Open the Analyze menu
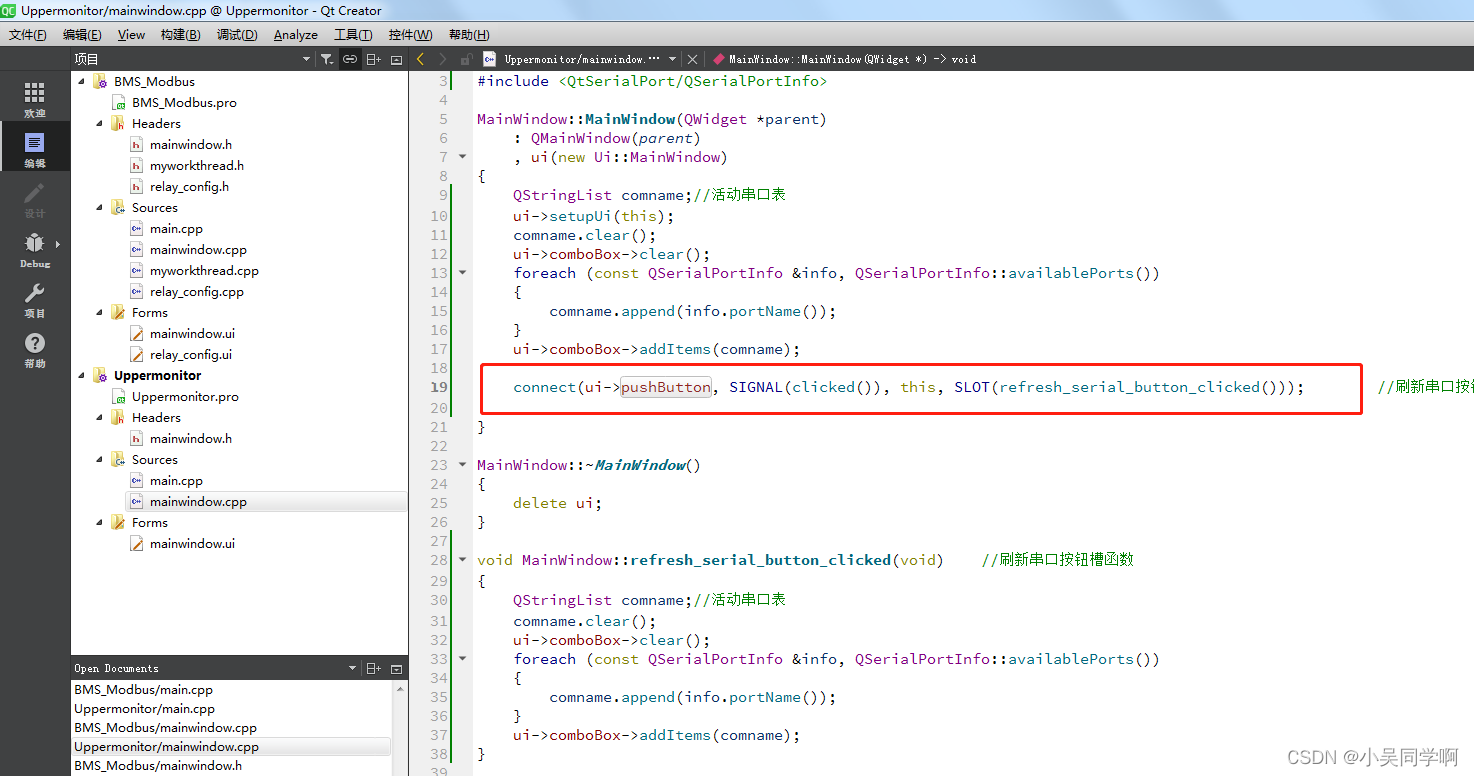Image resolution: width=1474 pixels, height=776 pixels. [295, 34]
